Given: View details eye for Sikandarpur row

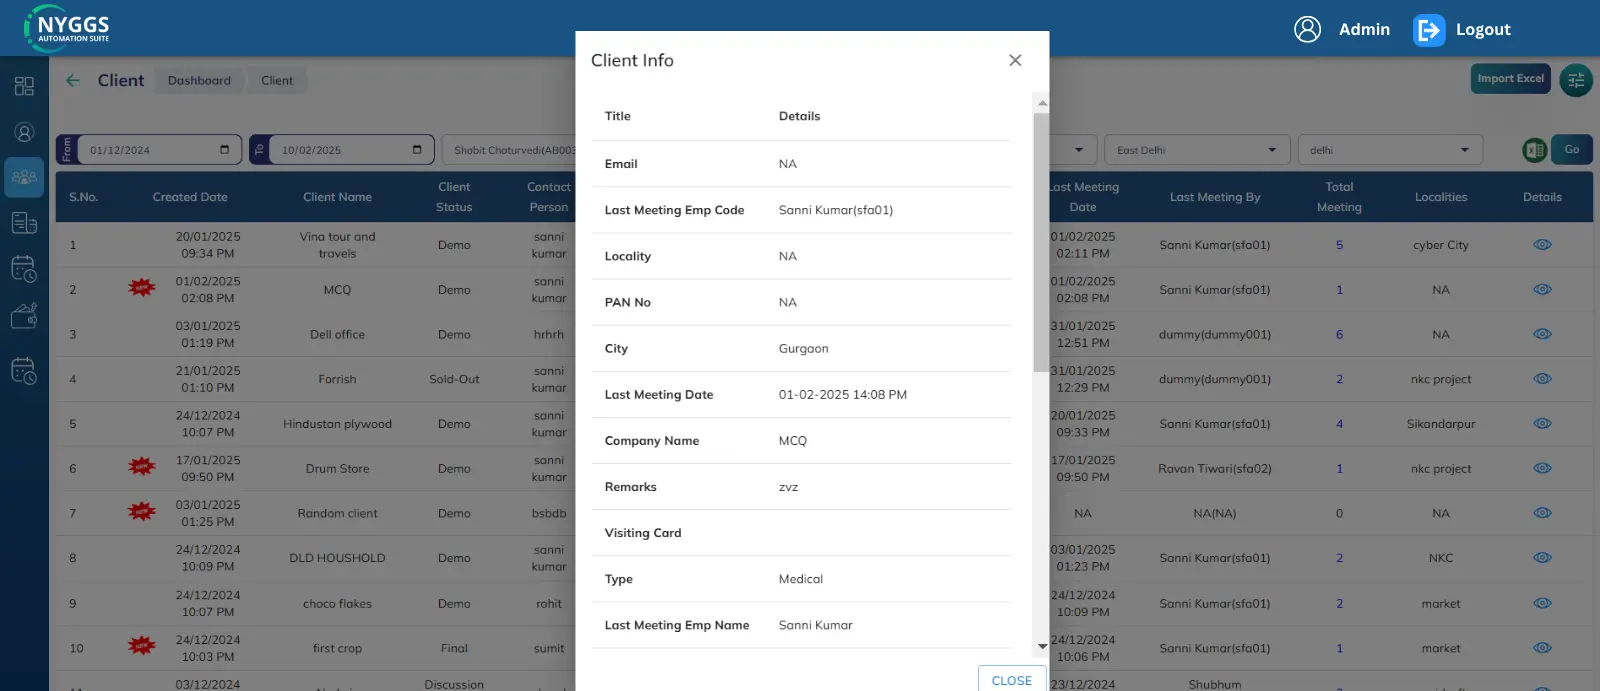Looking at the screenshot, I should 1542,424.
